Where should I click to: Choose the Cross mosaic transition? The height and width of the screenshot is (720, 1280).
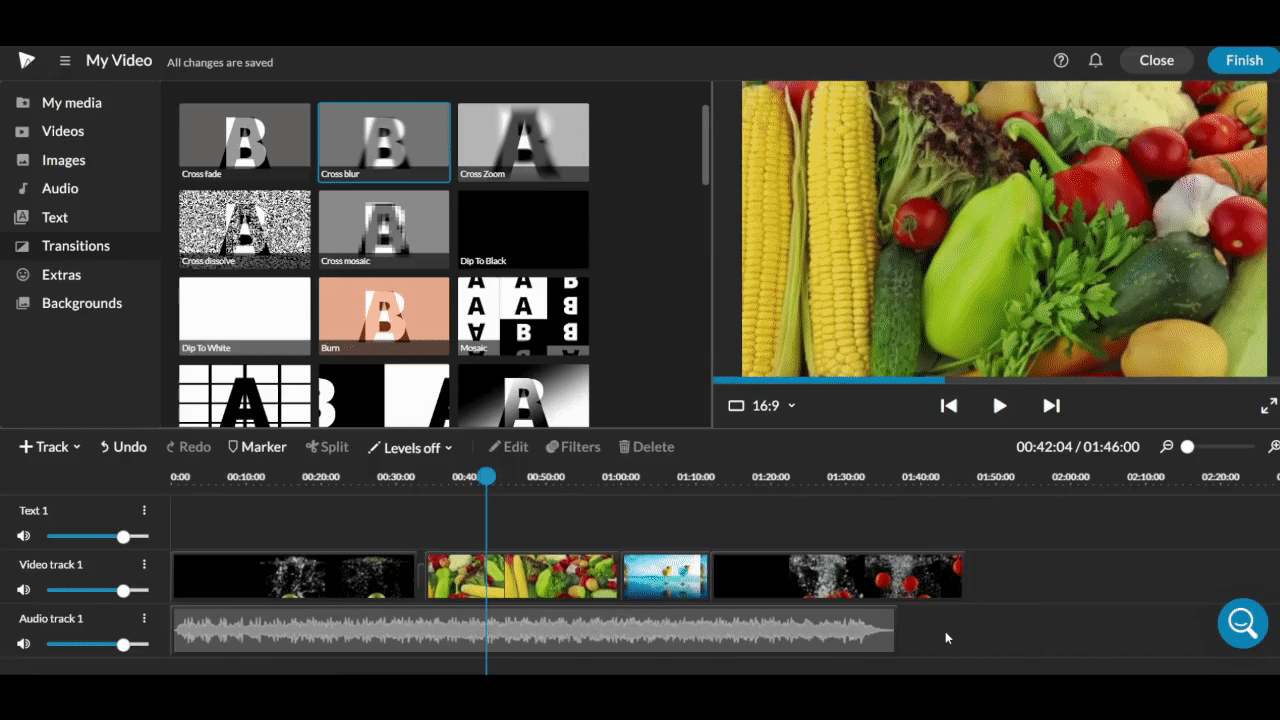click(x=384, y=229)
